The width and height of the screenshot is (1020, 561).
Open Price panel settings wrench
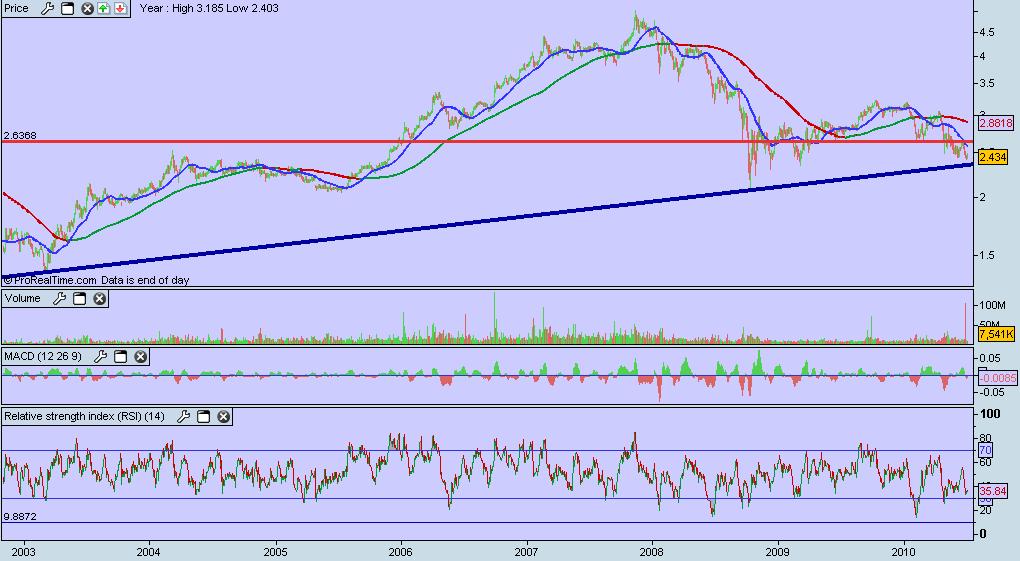click(47, 8)
